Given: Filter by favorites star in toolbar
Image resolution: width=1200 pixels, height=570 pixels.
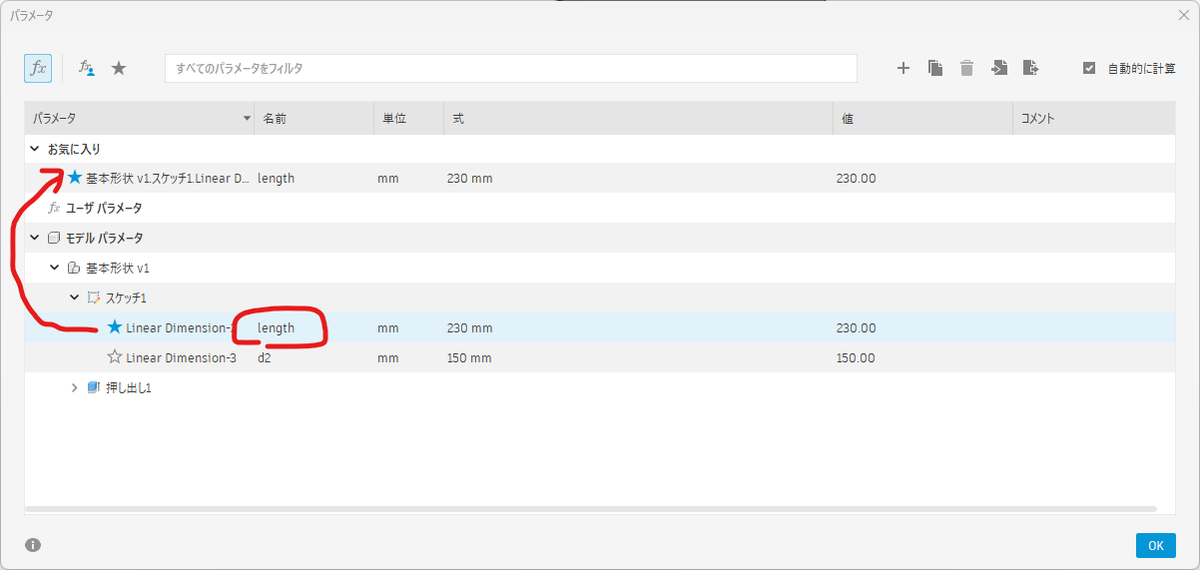Looking at the screenshot, I should [x=119, y=68].
